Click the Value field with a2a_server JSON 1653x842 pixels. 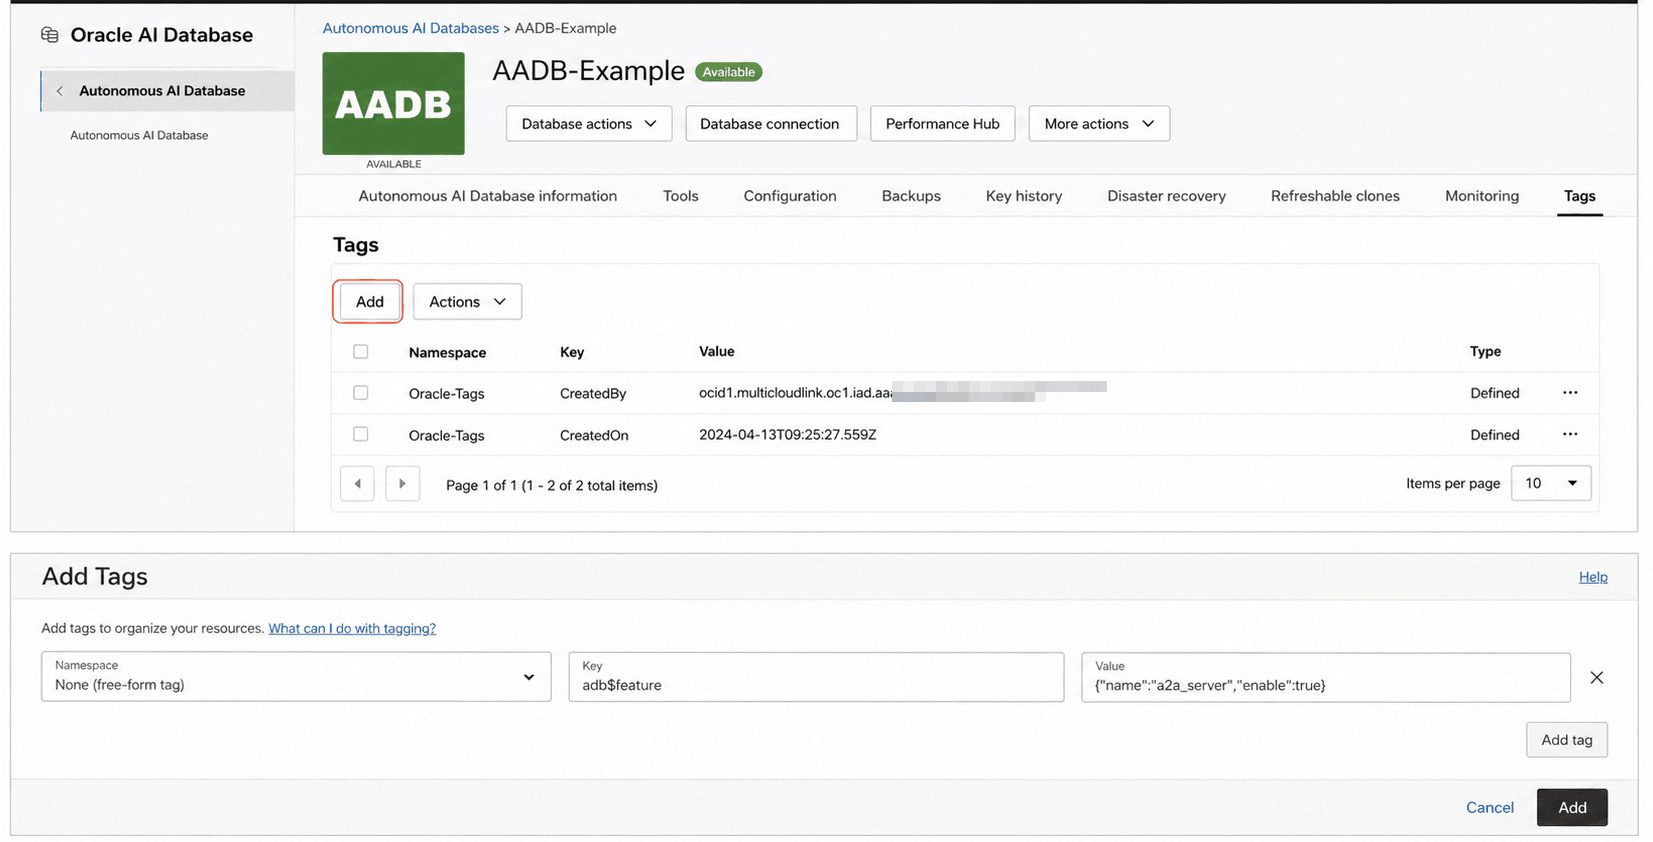pyautogui.click(x=1326, y=677)
